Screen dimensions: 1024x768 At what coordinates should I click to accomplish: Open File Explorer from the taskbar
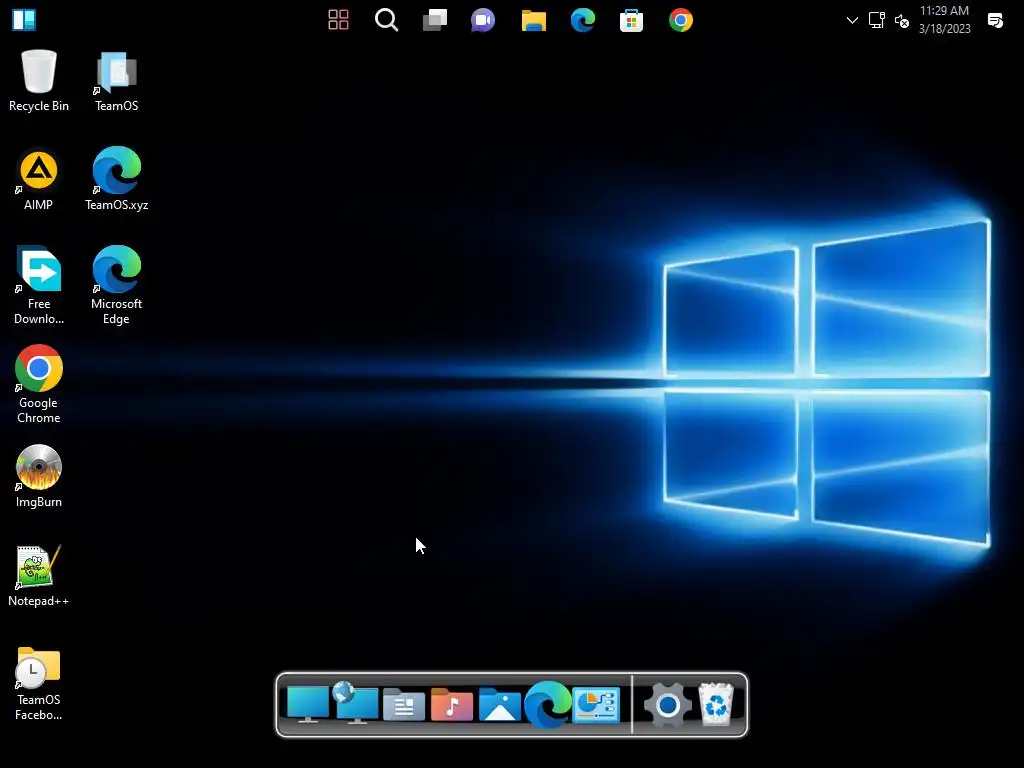pos(534,20)
